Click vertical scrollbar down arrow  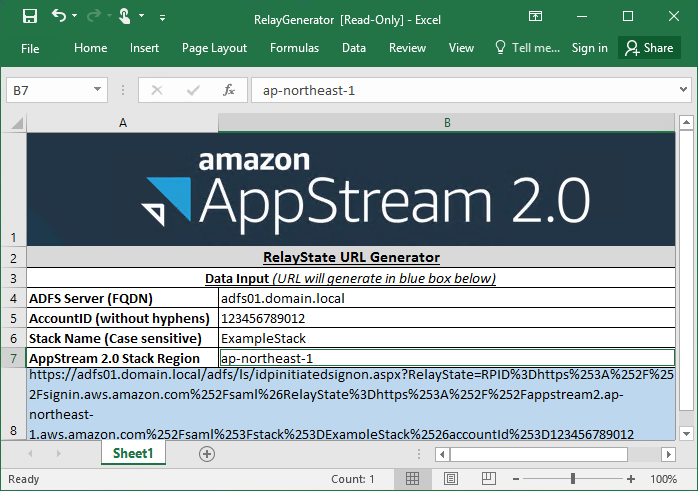[686, 433]
